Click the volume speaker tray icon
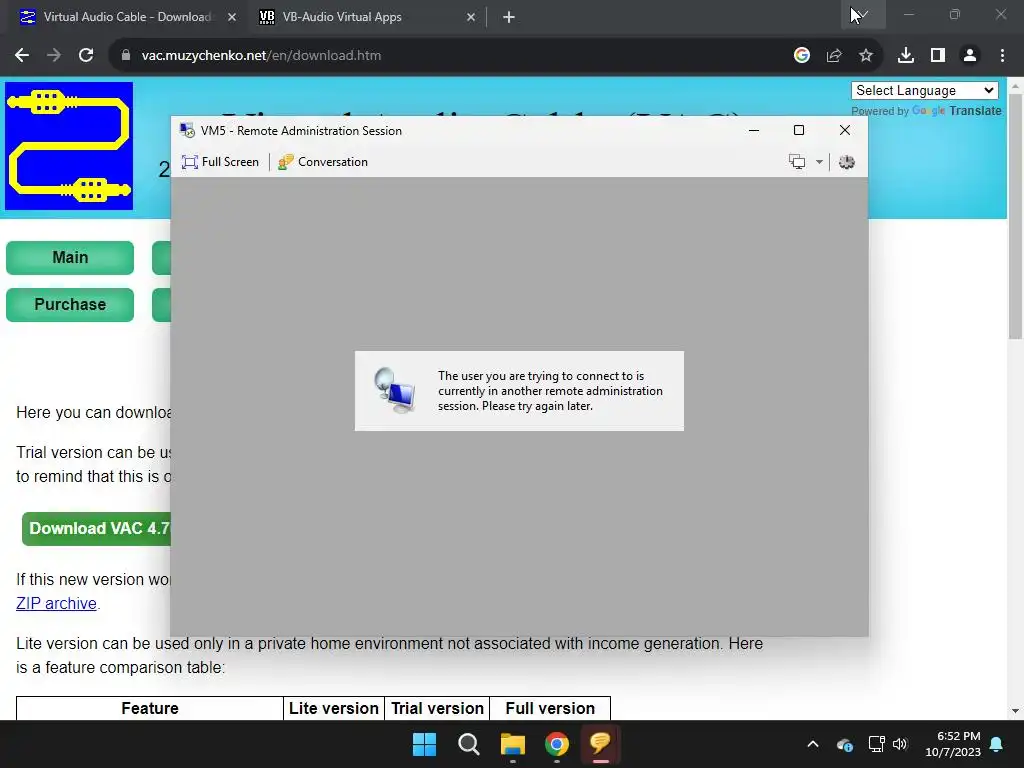 [900, 744]
